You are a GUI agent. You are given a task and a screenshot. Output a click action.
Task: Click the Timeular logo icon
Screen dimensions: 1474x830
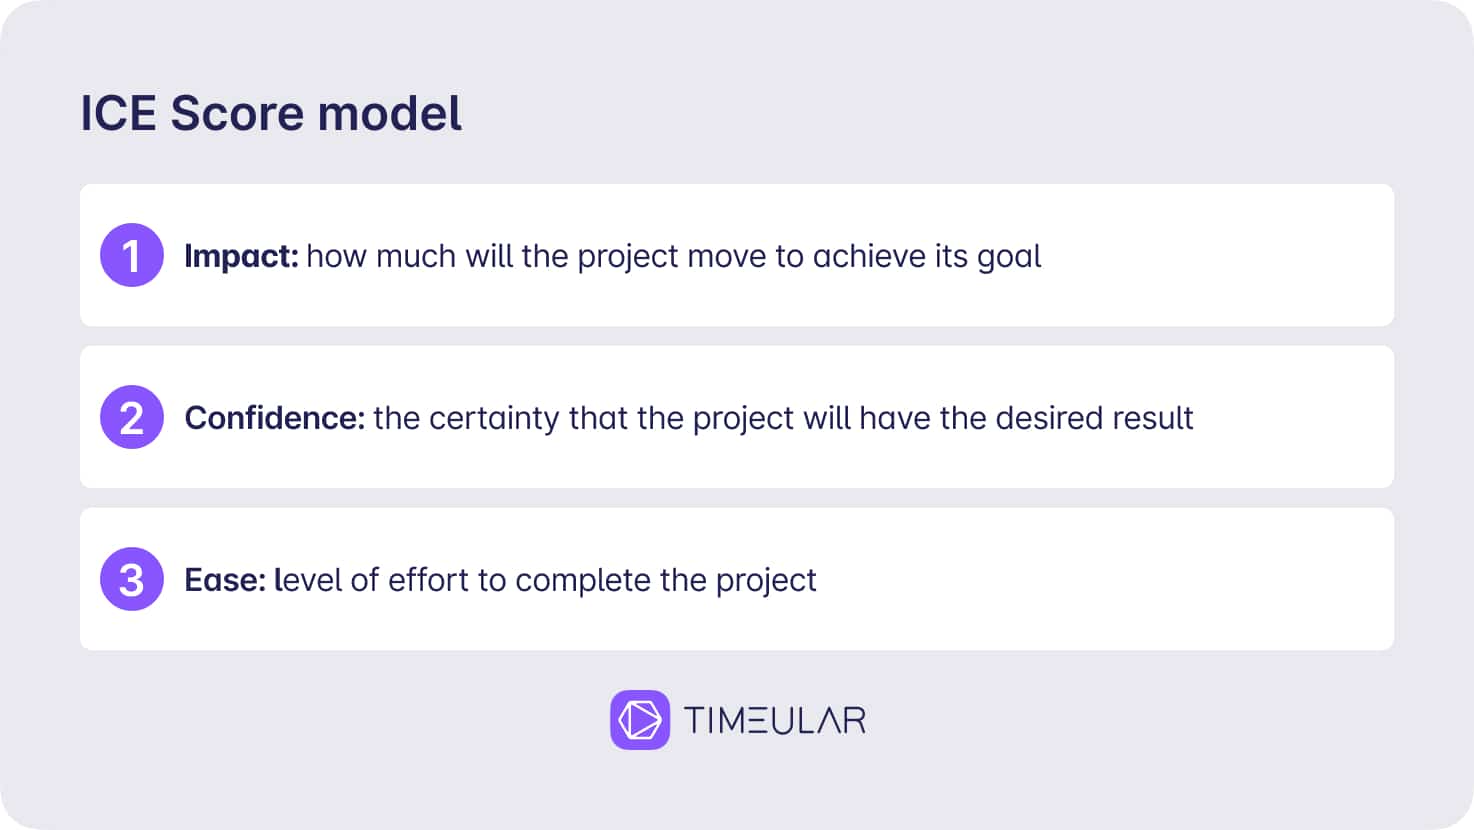(x=640, y=720)
